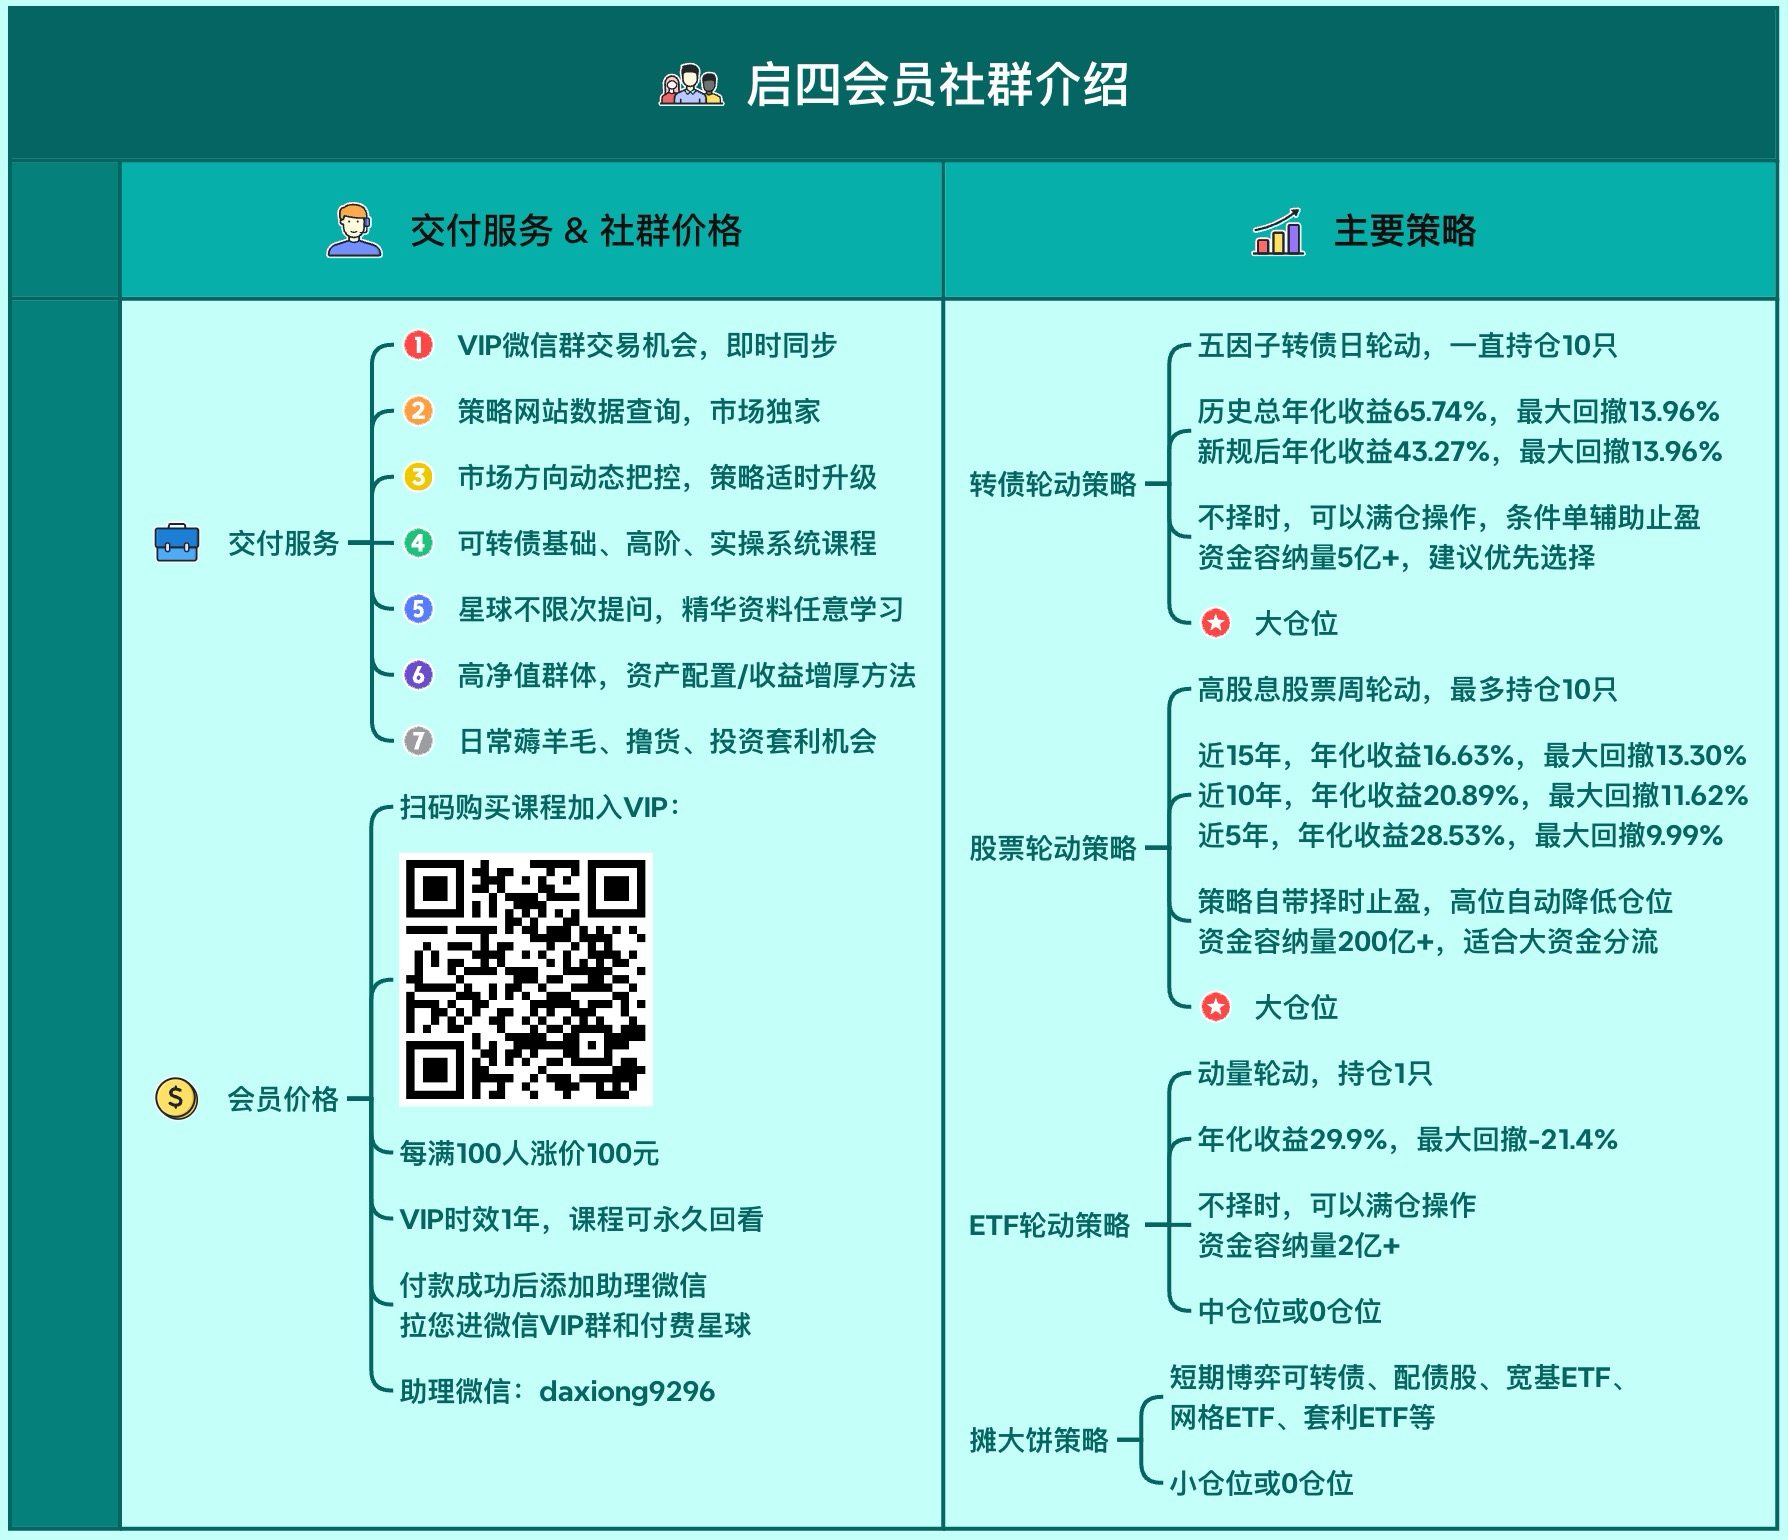
Task: Click the 交付服务 & 社群价格 column header
Action: (x=575, y=231)
